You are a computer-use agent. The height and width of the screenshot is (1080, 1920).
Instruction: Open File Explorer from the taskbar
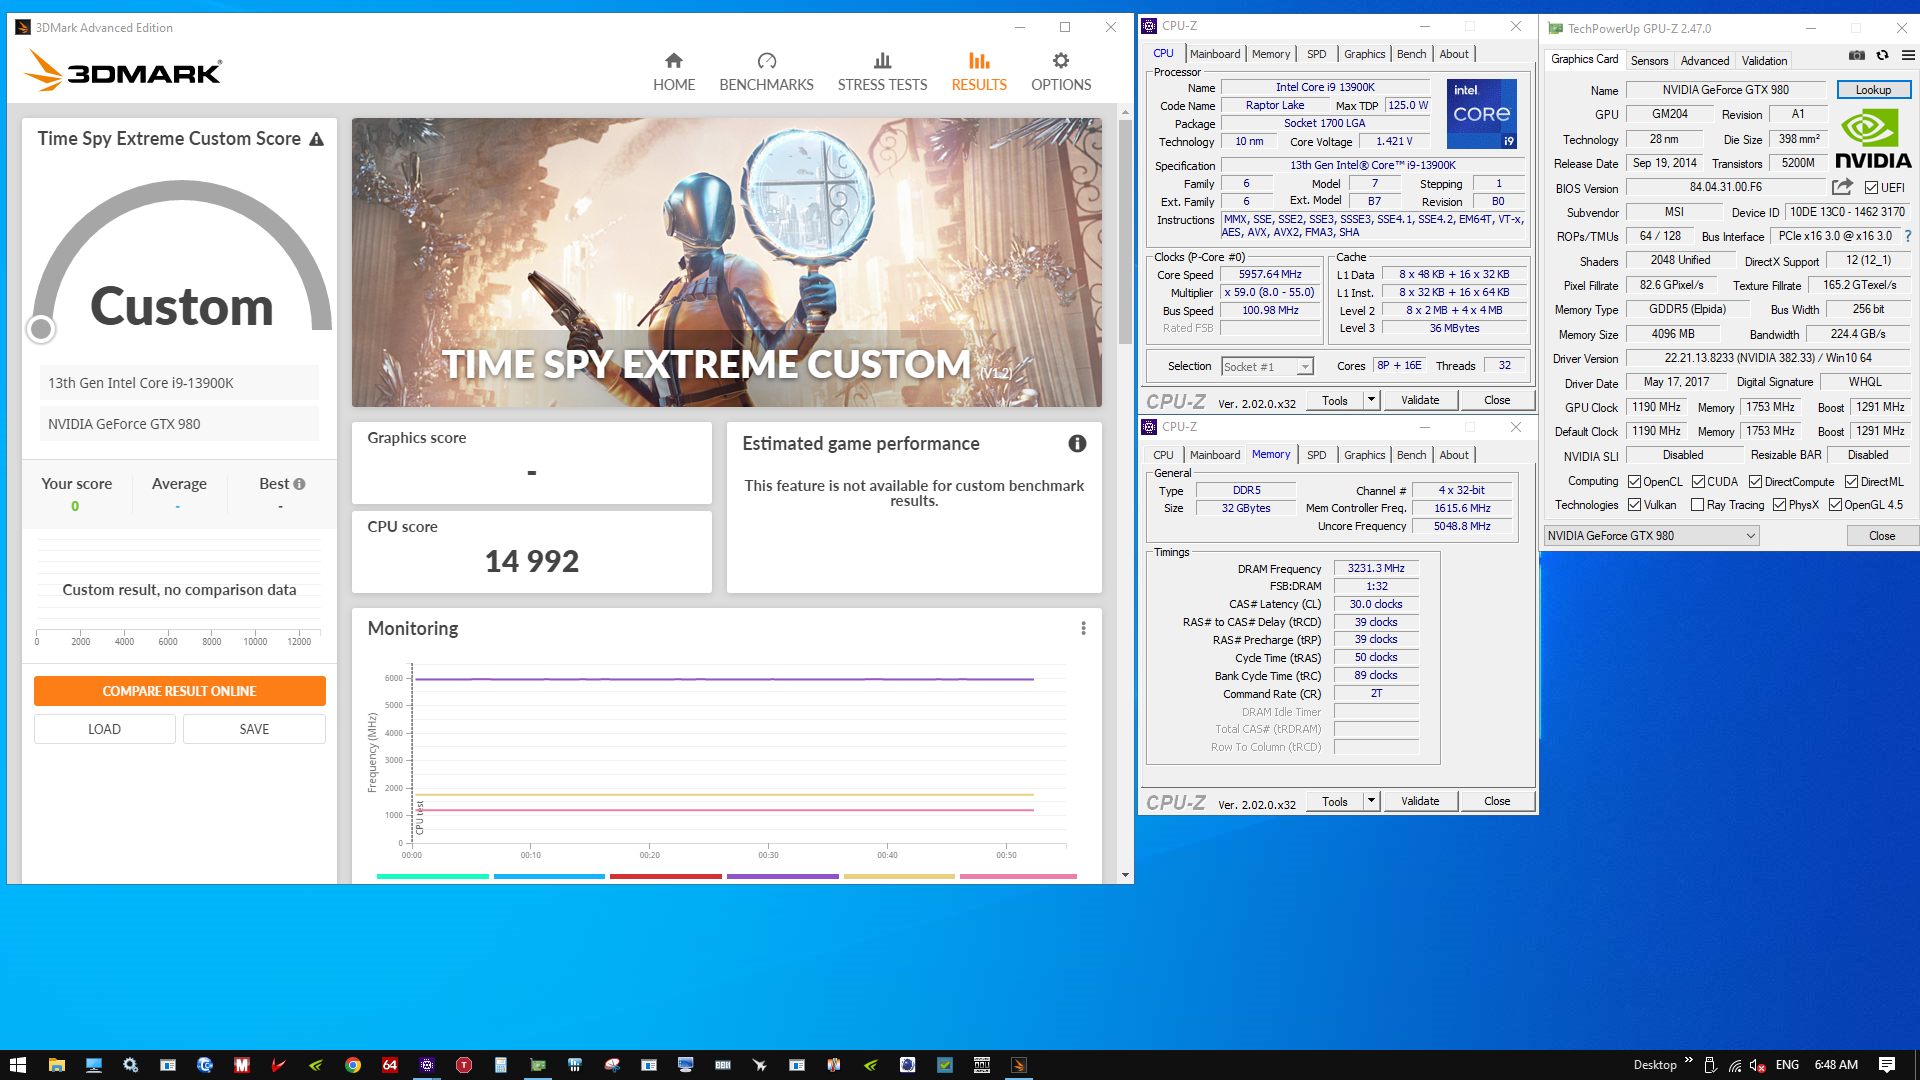click(x=56, y=1065)
